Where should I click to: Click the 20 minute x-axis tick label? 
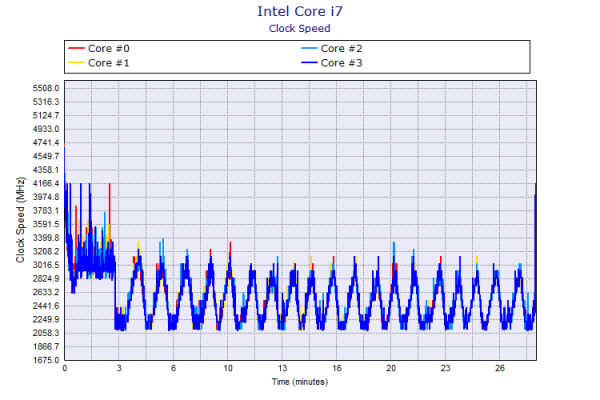[391, 368]
